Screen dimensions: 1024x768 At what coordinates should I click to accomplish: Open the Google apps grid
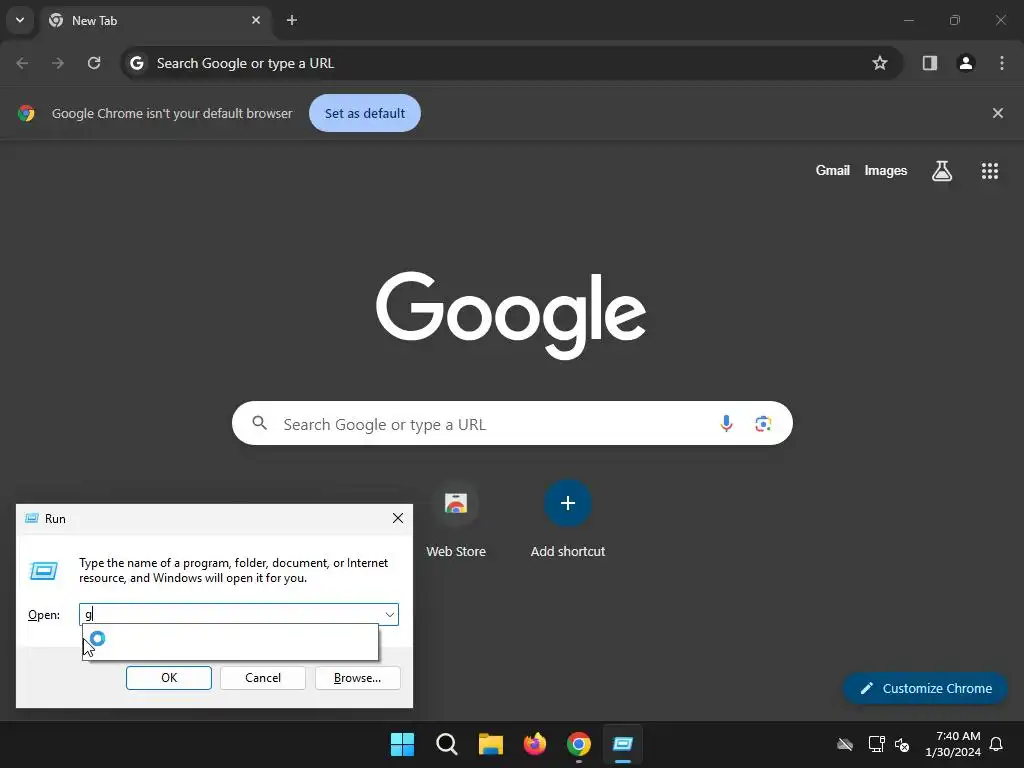point(990,171)
